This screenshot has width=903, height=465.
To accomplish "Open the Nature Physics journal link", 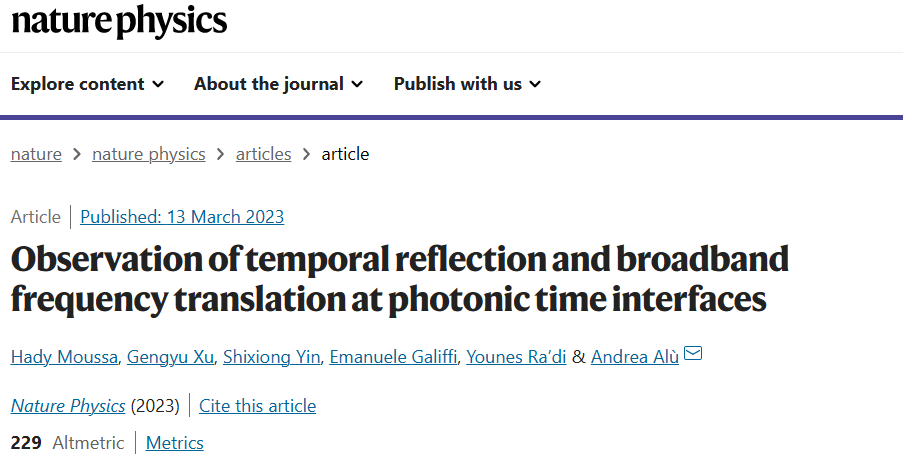I will coord(68,406).
